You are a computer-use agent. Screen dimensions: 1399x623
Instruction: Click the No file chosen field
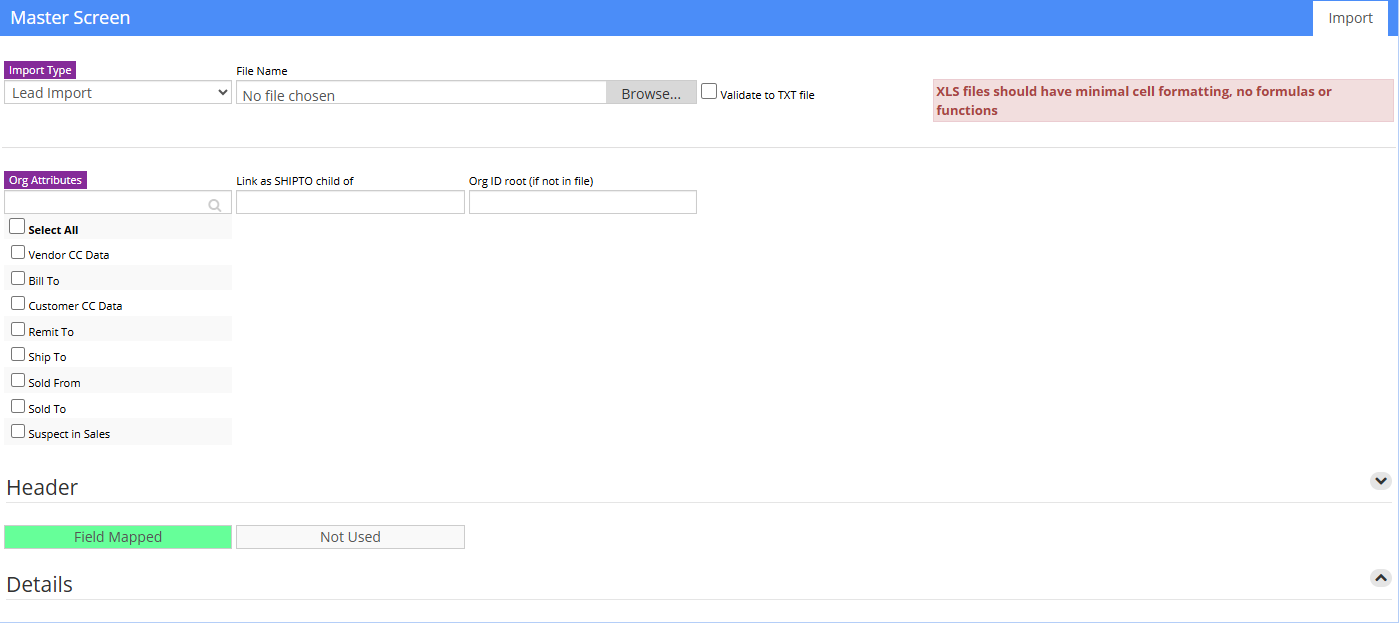tap(421, 93)
